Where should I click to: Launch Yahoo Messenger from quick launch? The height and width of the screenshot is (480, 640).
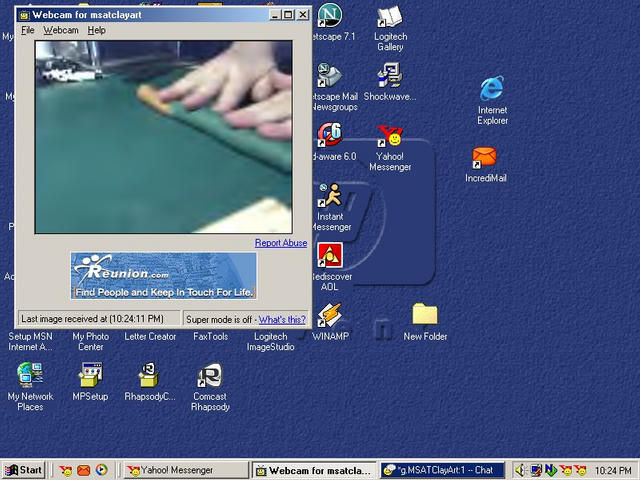[x=65, y=471]
